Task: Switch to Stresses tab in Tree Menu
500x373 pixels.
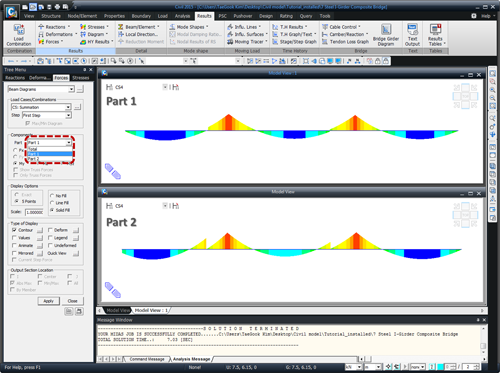Action: [x=81, y=78]
